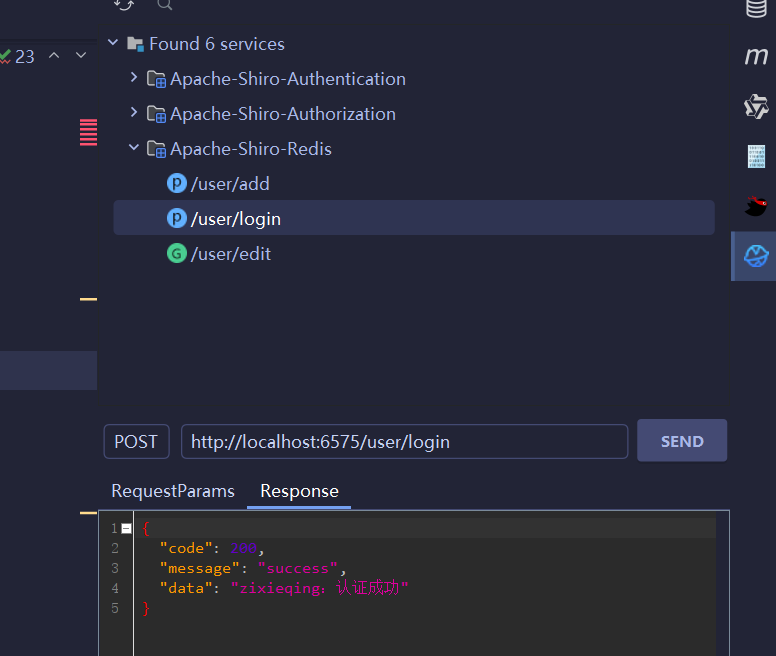The image size is (776, 656).
Task: Expand the Apache-Shiro-Authentication node
Action: pyautogui.click(x=133, y=77)
